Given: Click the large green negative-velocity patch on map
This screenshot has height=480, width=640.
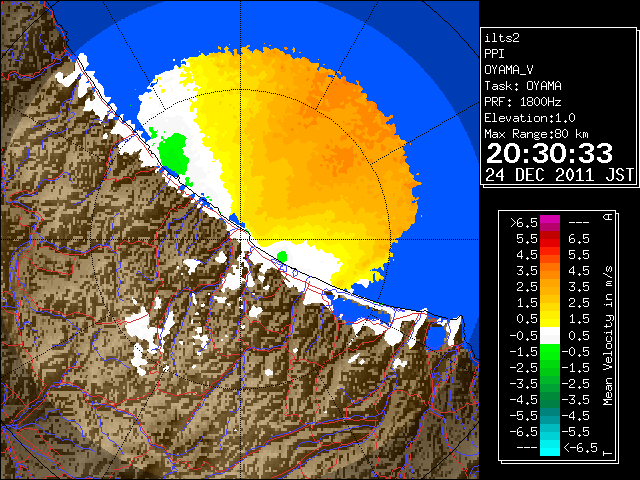Looking at the screenshot, I should pyautogui.click(x=174, y=153).
